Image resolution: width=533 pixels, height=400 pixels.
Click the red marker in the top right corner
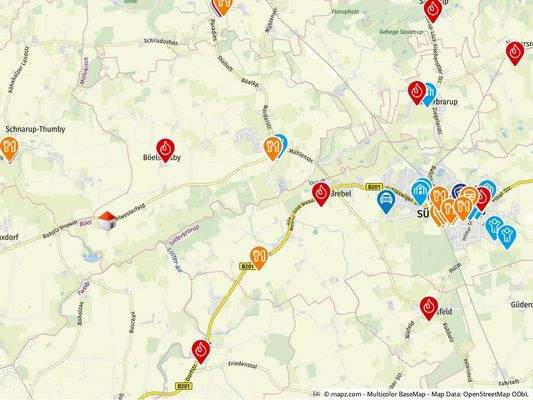click(x=515, y=53)
